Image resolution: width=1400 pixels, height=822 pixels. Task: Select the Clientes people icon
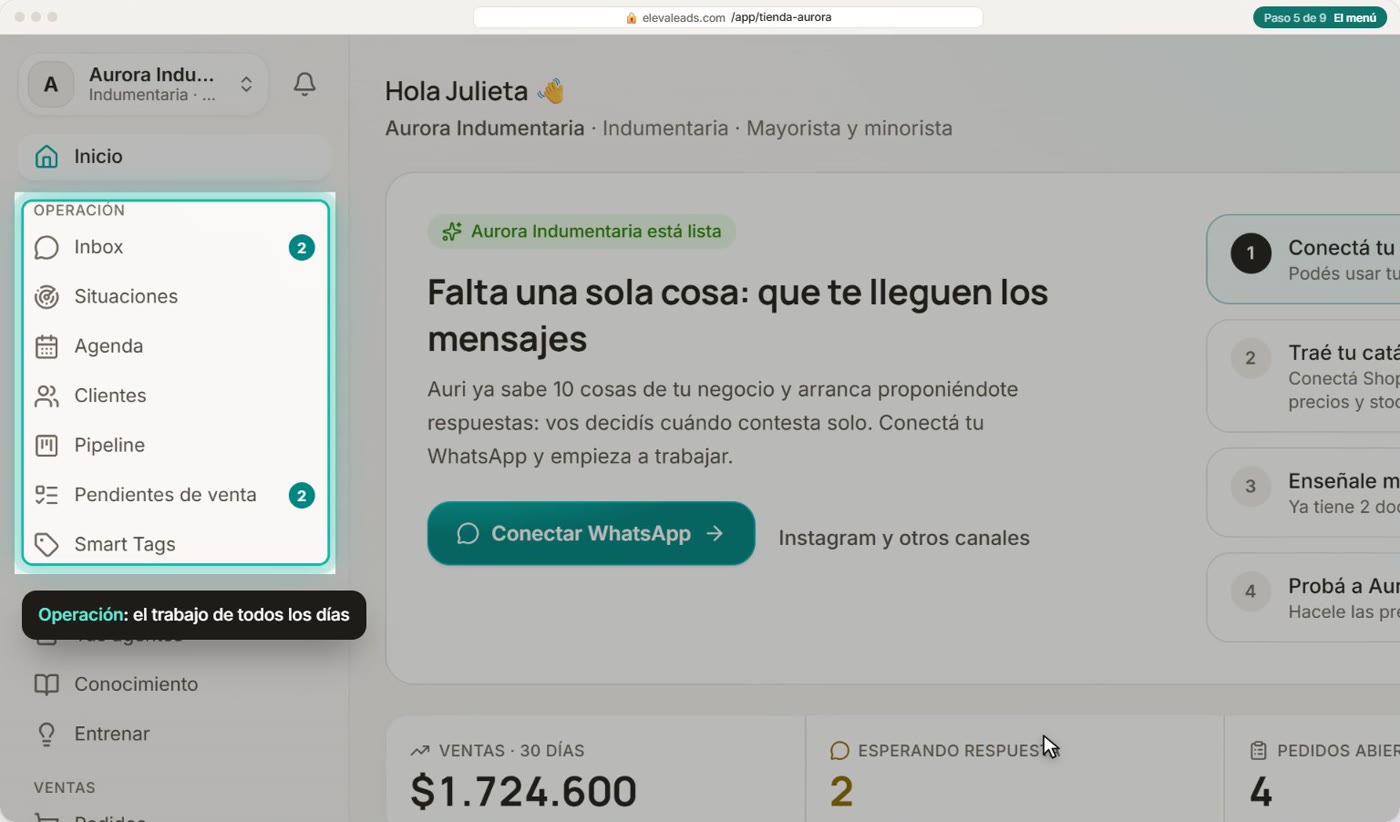(x=46, y=396)
